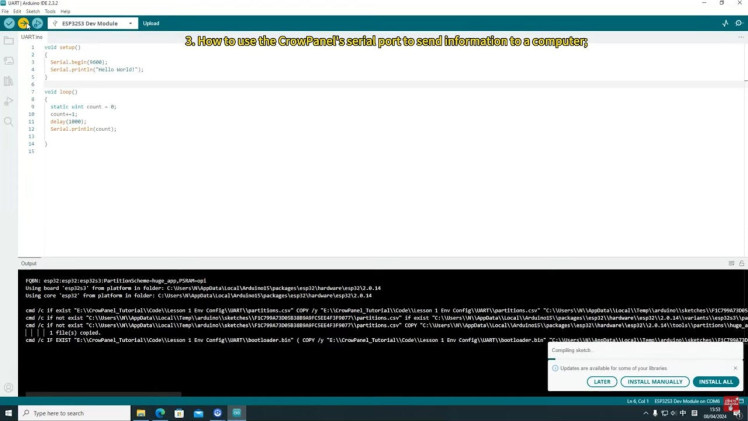Select the UART.ino editor tab
Viewport: 748px width, 421px height.
tap(31, 37)
